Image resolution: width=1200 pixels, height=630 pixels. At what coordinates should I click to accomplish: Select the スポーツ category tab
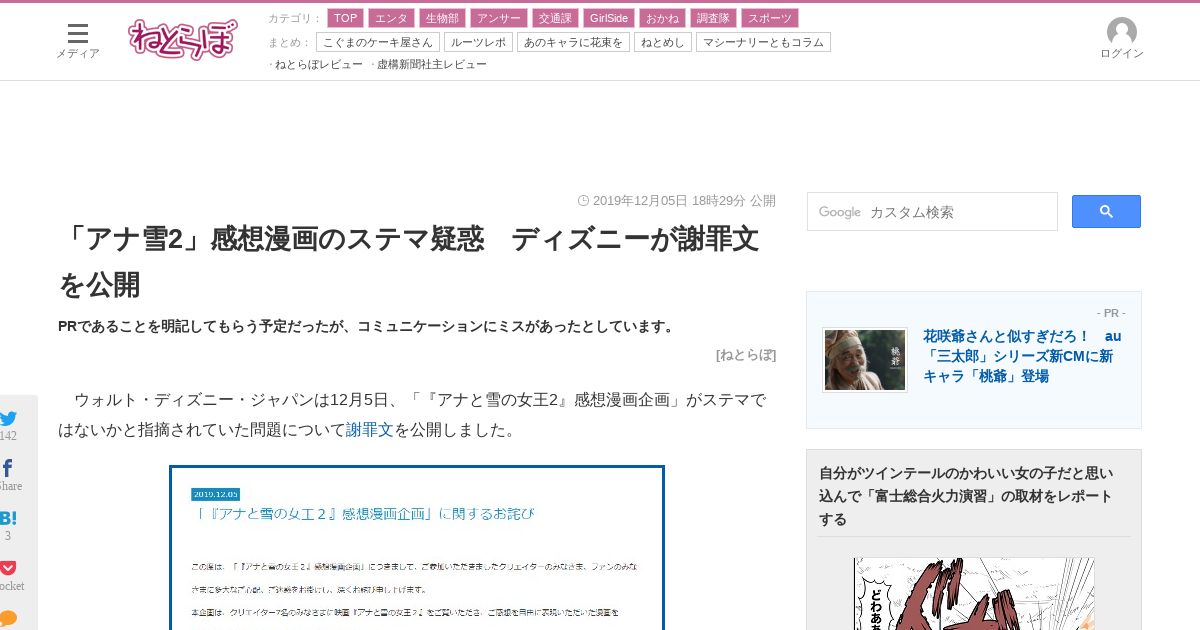click(770, 18)
